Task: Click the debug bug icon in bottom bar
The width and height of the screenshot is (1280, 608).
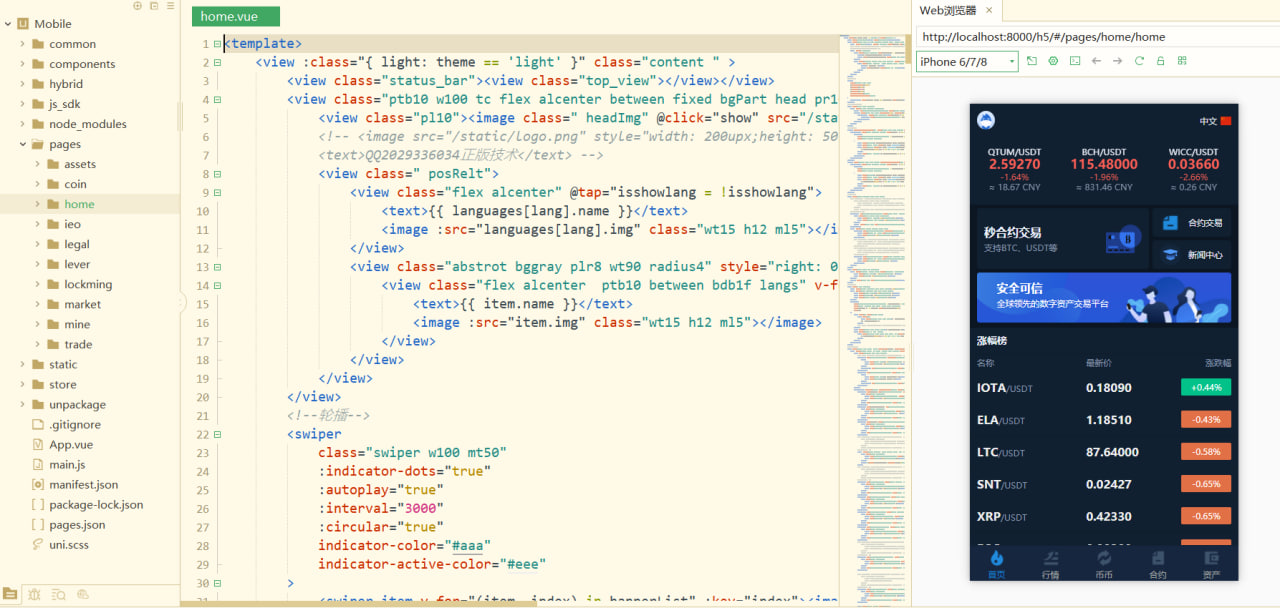Action: point(35,594)
